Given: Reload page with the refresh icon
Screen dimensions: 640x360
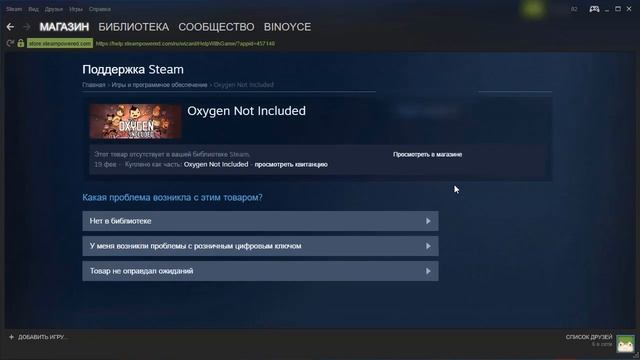Looking at the screenshot, I should tap(10, 43).
